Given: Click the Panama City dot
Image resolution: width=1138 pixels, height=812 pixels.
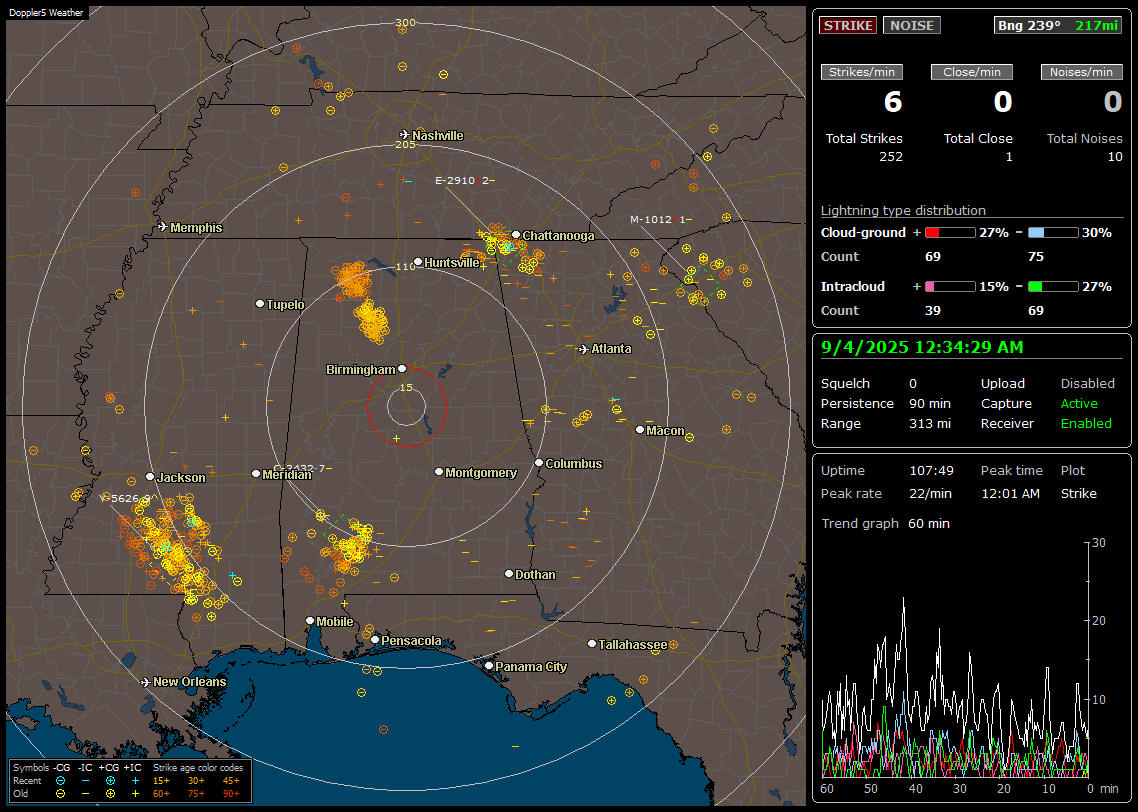Looking at the screenshot, I should pos(489,665).
